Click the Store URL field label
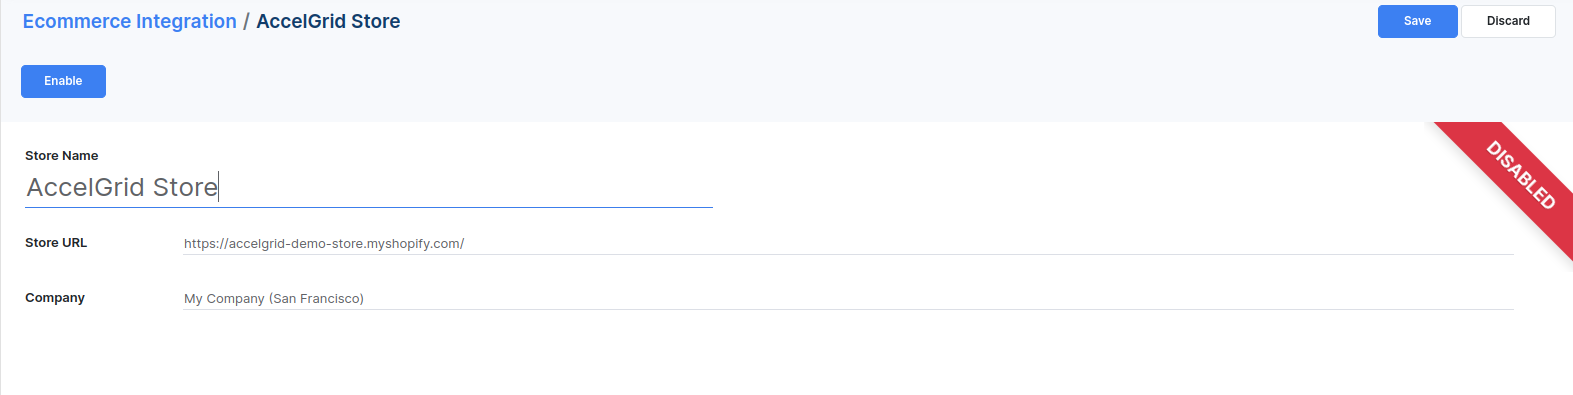 click(56, 242)
